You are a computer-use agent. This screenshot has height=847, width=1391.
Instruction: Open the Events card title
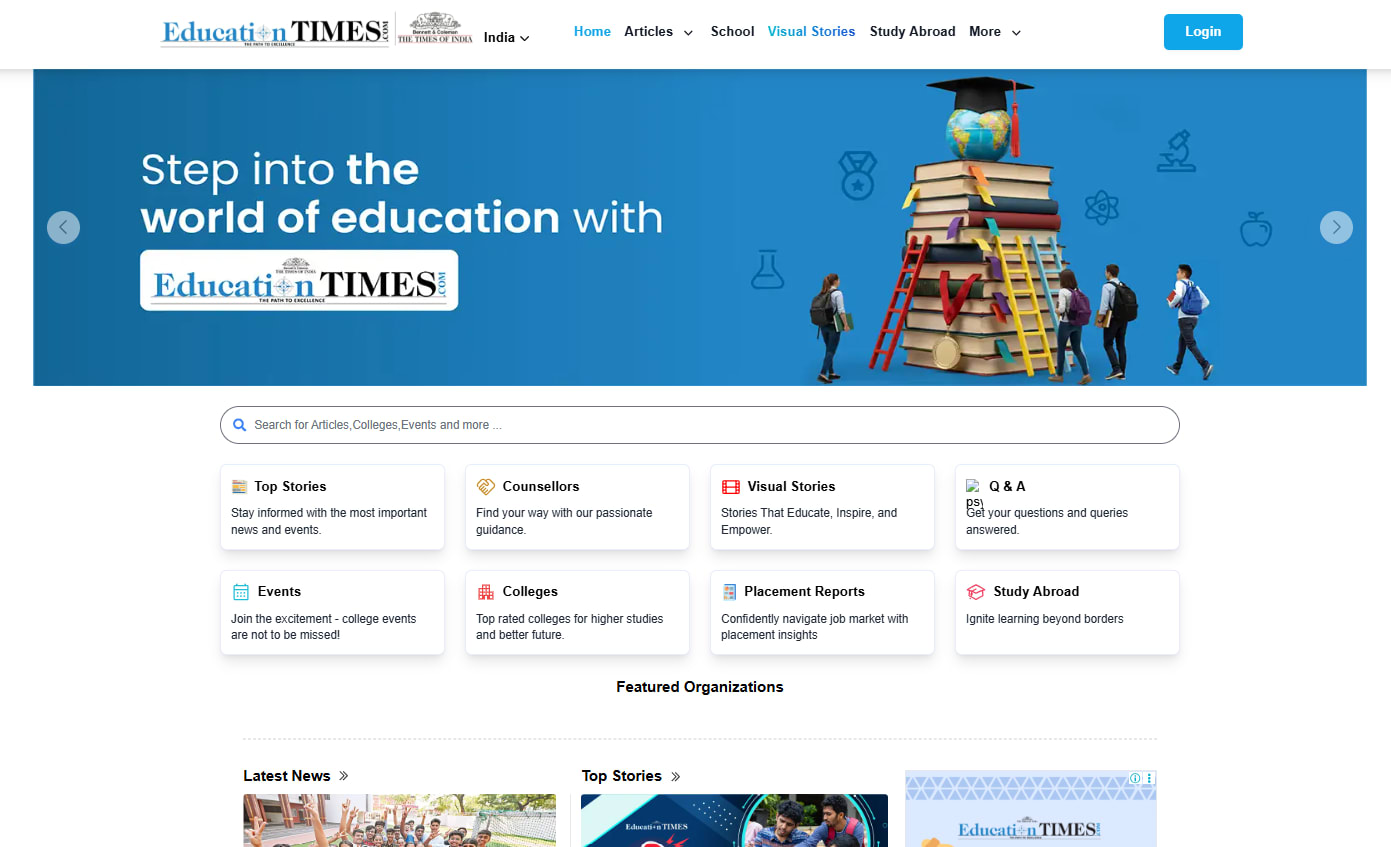coord(279,592)
